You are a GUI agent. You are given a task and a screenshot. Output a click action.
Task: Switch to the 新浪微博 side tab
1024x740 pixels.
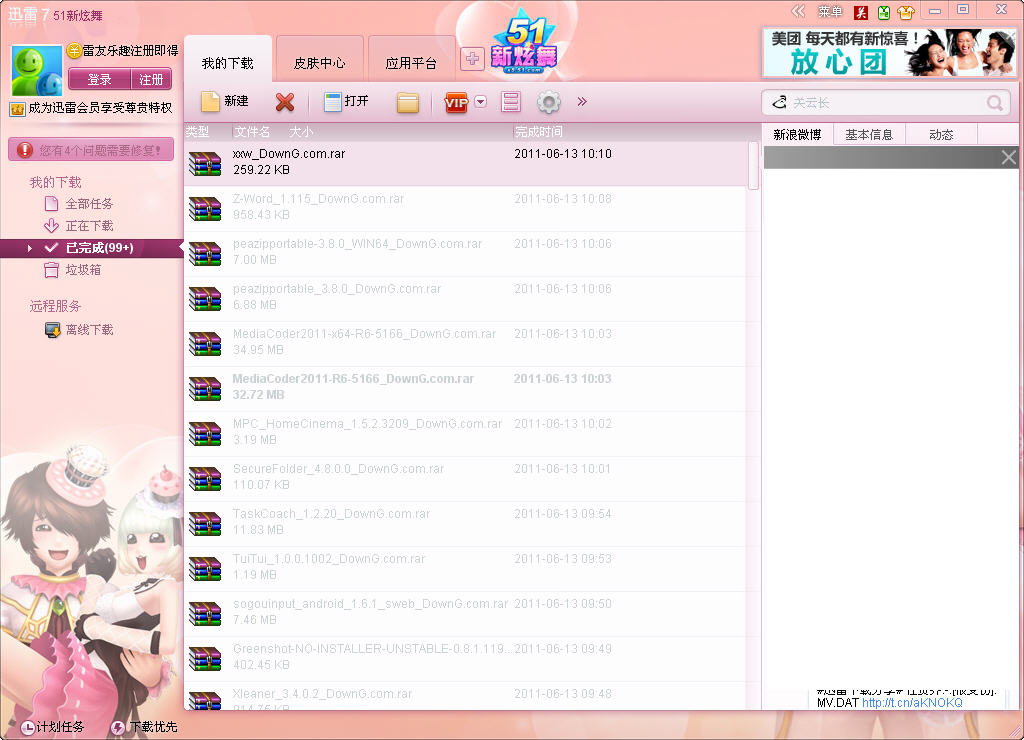(797, 135)
